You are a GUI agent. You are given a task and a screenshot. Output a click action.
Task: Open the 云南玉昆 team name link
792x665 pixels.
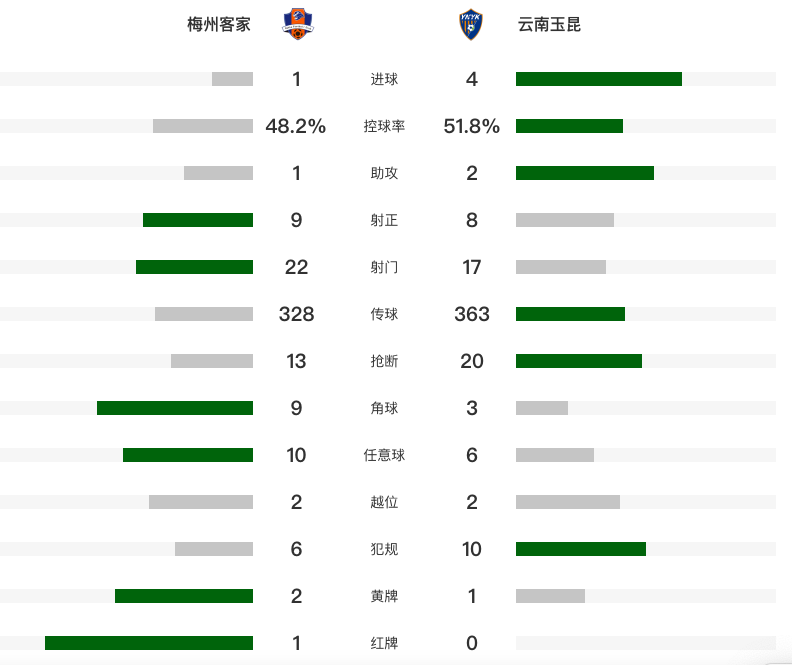click(x=549, y=24)
